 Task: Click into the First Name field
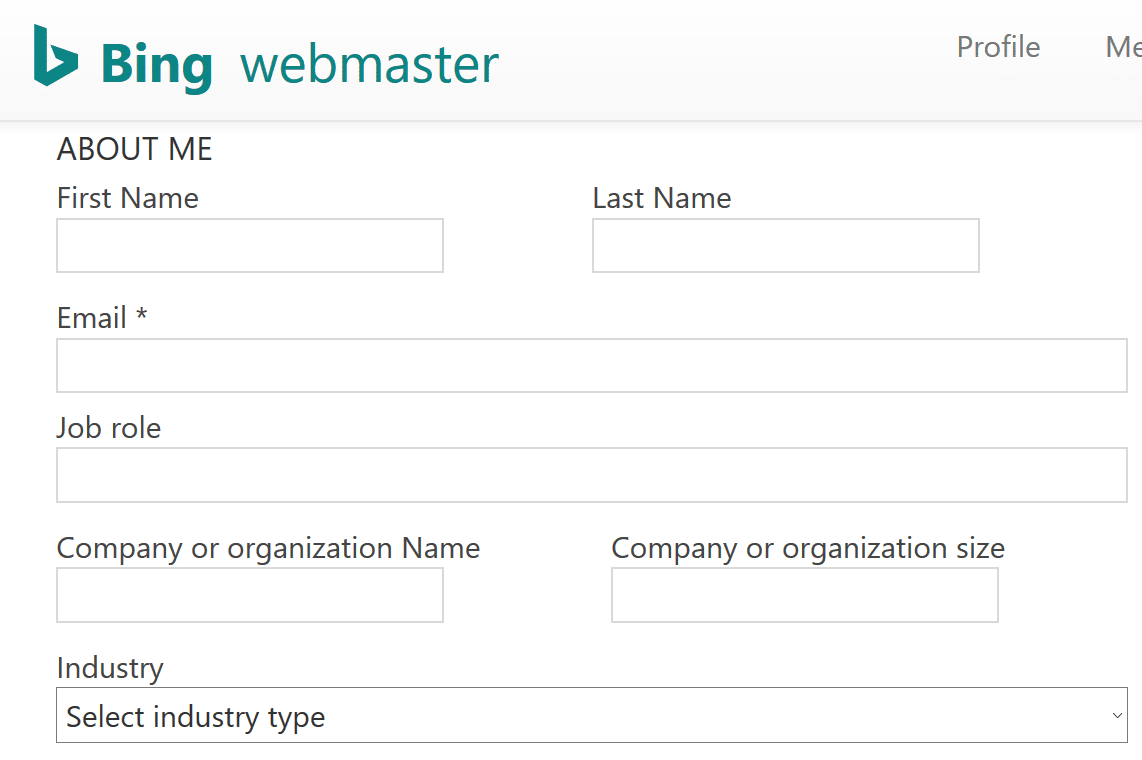[x=249, y=245]
